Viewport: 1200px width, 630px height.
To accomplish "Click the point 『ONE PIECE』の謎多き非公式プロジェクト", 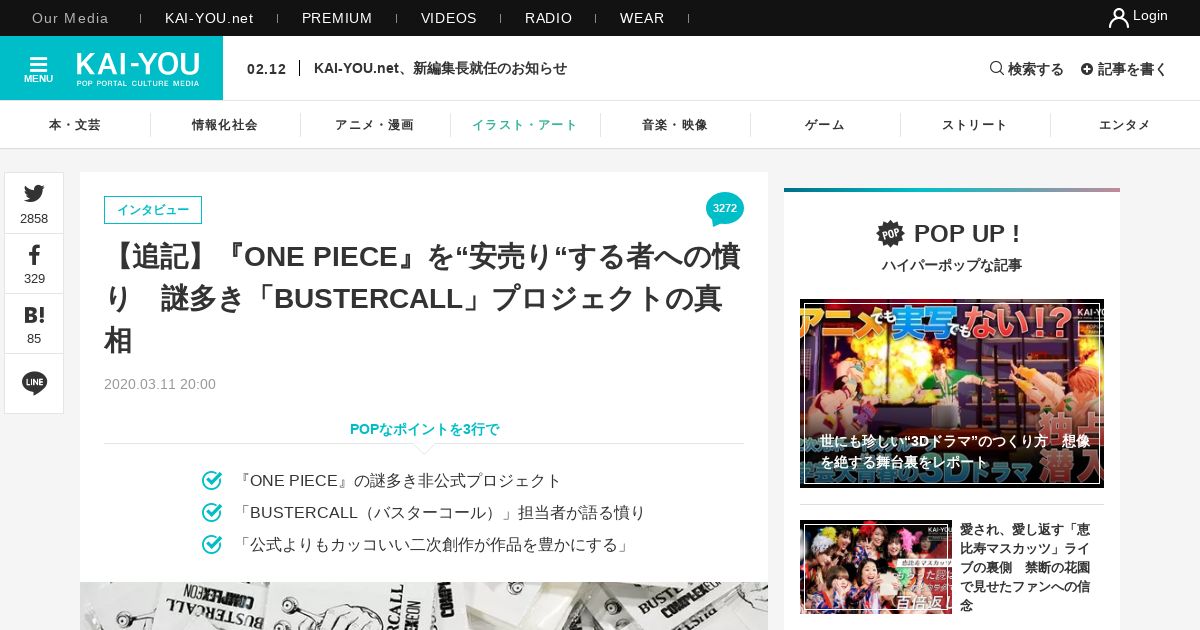I will pos(399,481).
